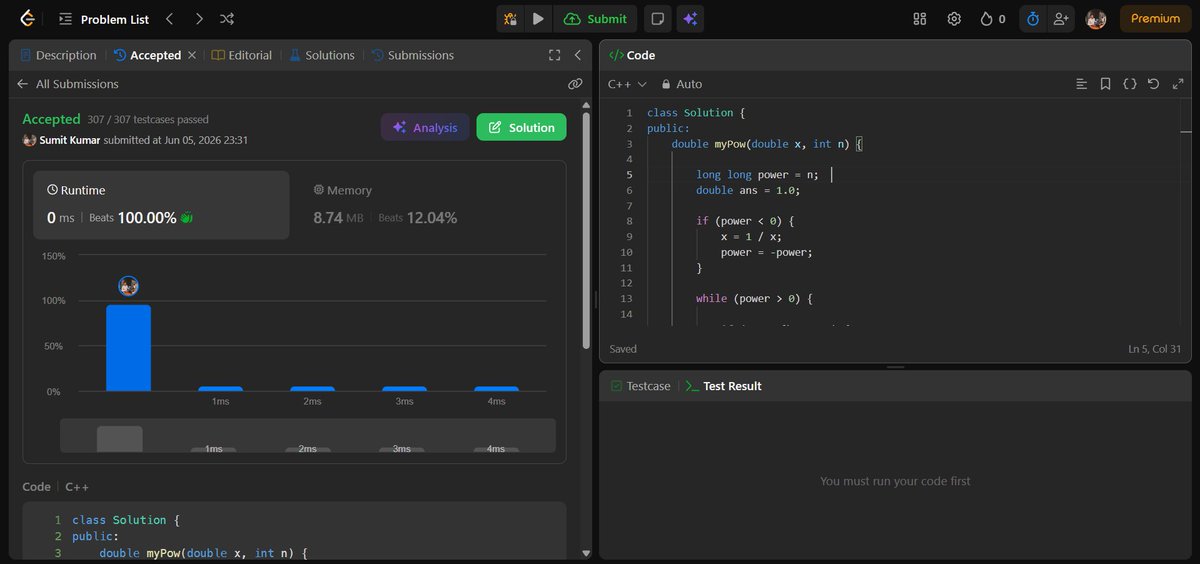Screen dimensions: 1200x564
Task: Click the curly braces snippet icon
Action: coord(1129,84)
